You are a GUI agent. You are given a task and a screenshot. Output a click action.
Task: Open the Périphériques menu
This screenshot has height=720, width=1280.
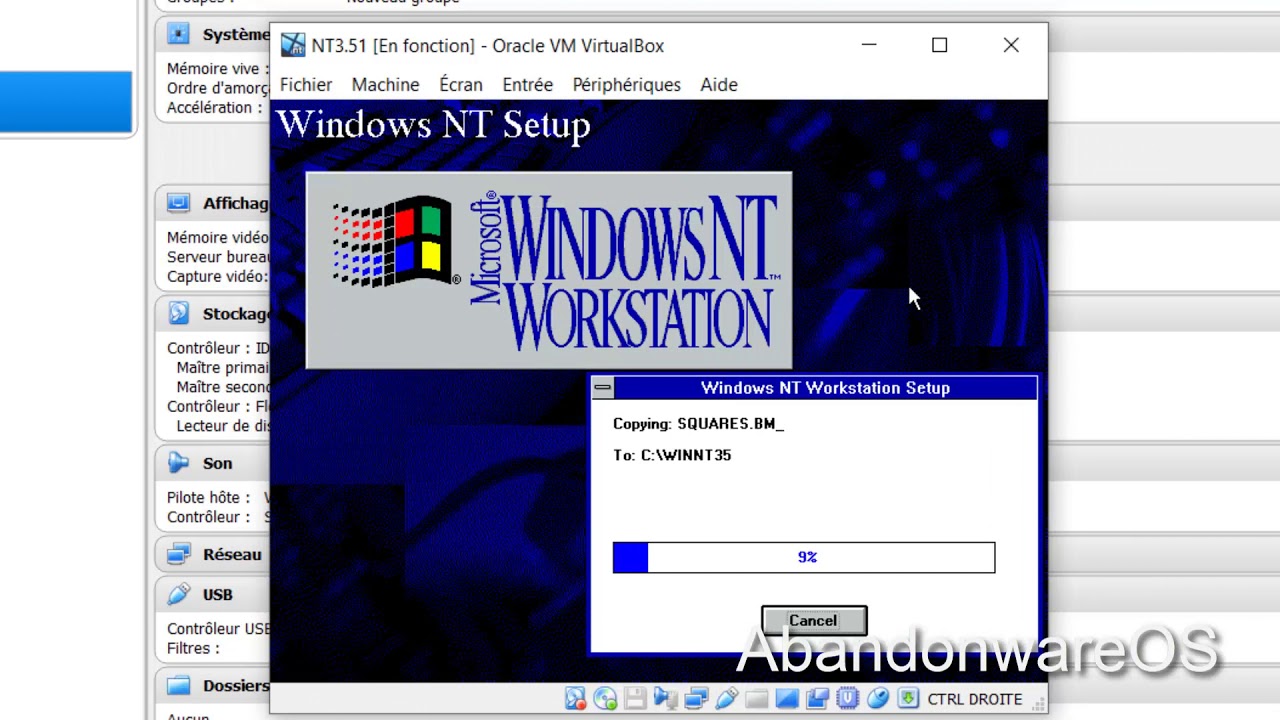click(627, 85)
